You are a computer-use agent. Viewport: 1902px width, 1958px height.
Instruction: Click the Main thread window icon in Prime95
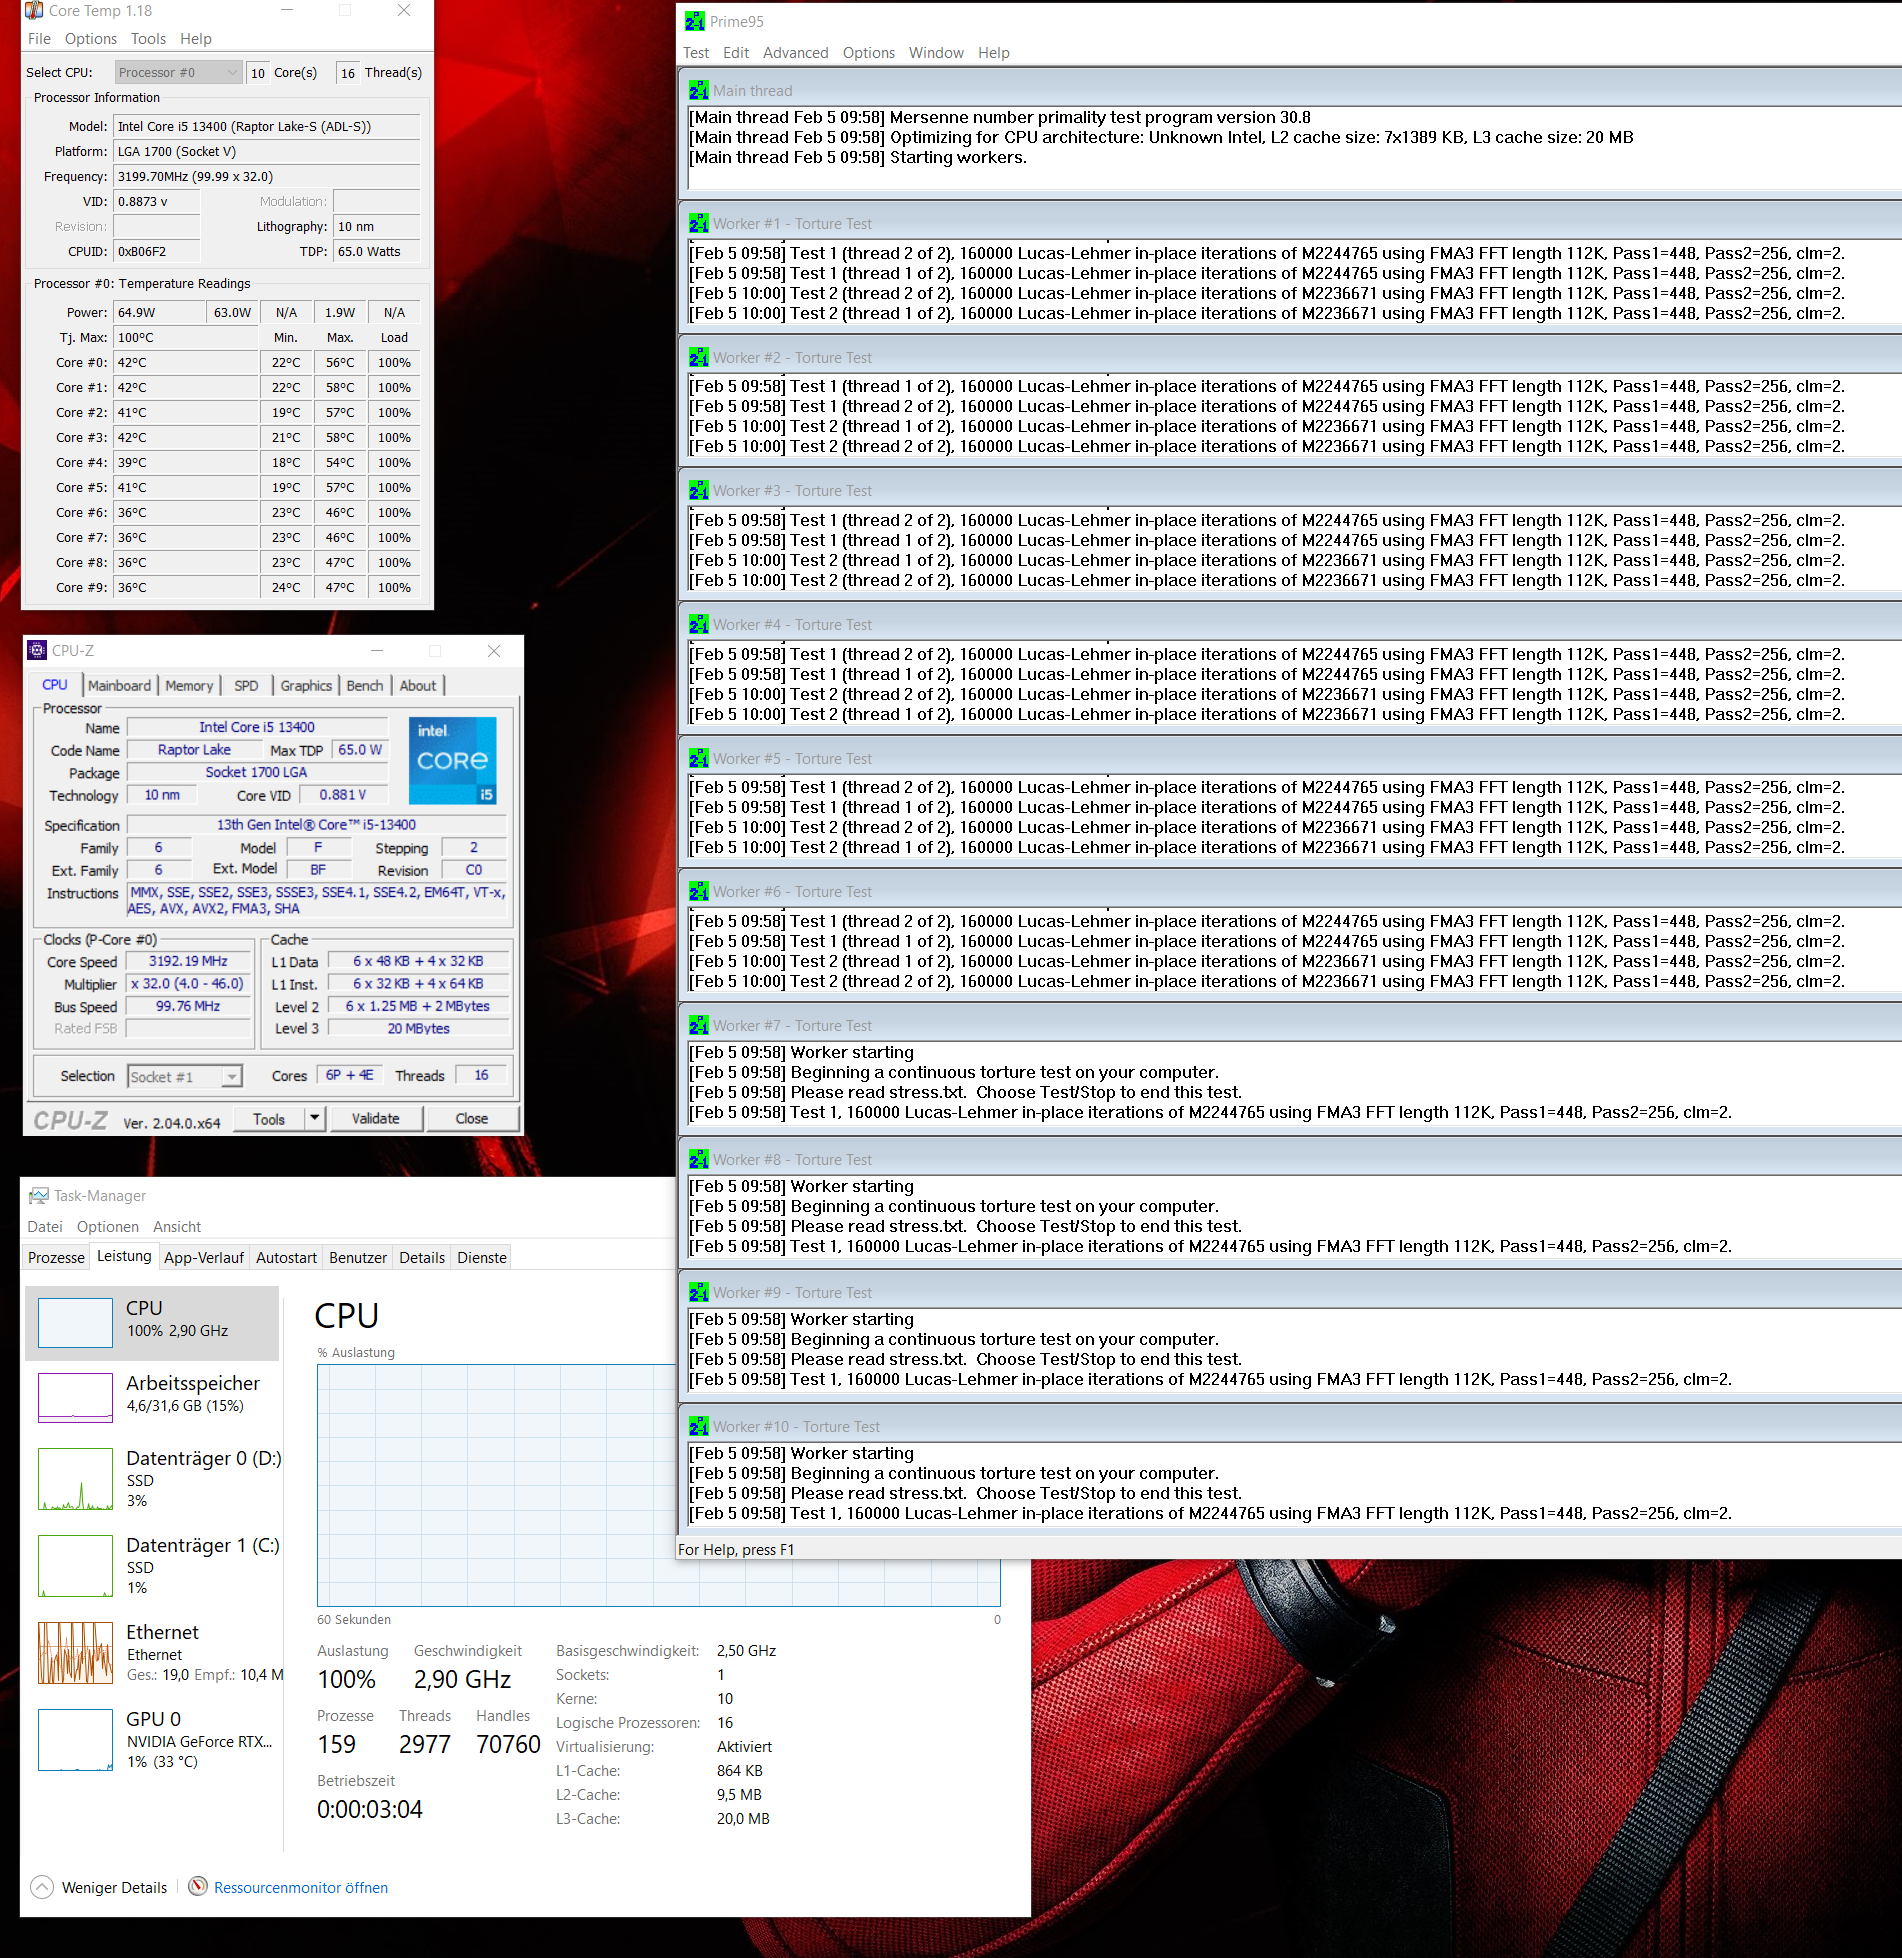click(x=698, y=90)
